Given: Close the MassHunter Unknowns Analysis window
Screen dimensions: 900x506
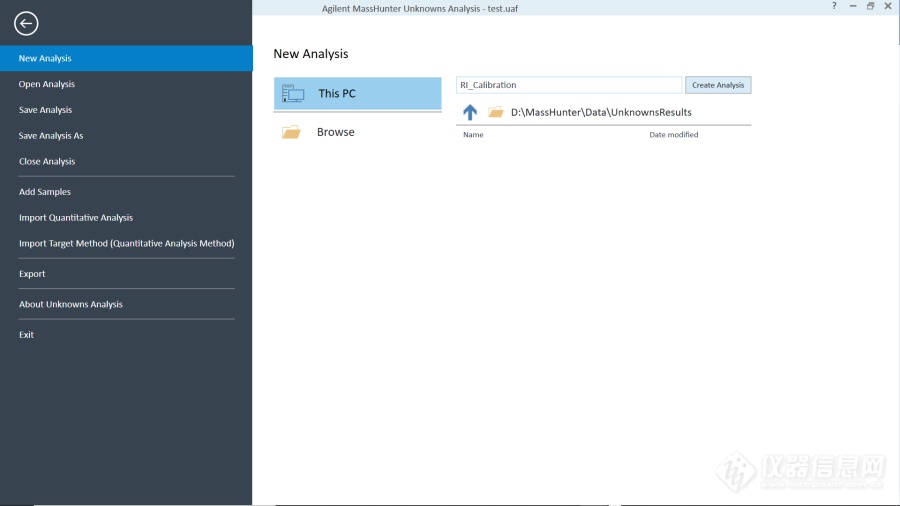Looking at the screenshot, I should point(888,6).
